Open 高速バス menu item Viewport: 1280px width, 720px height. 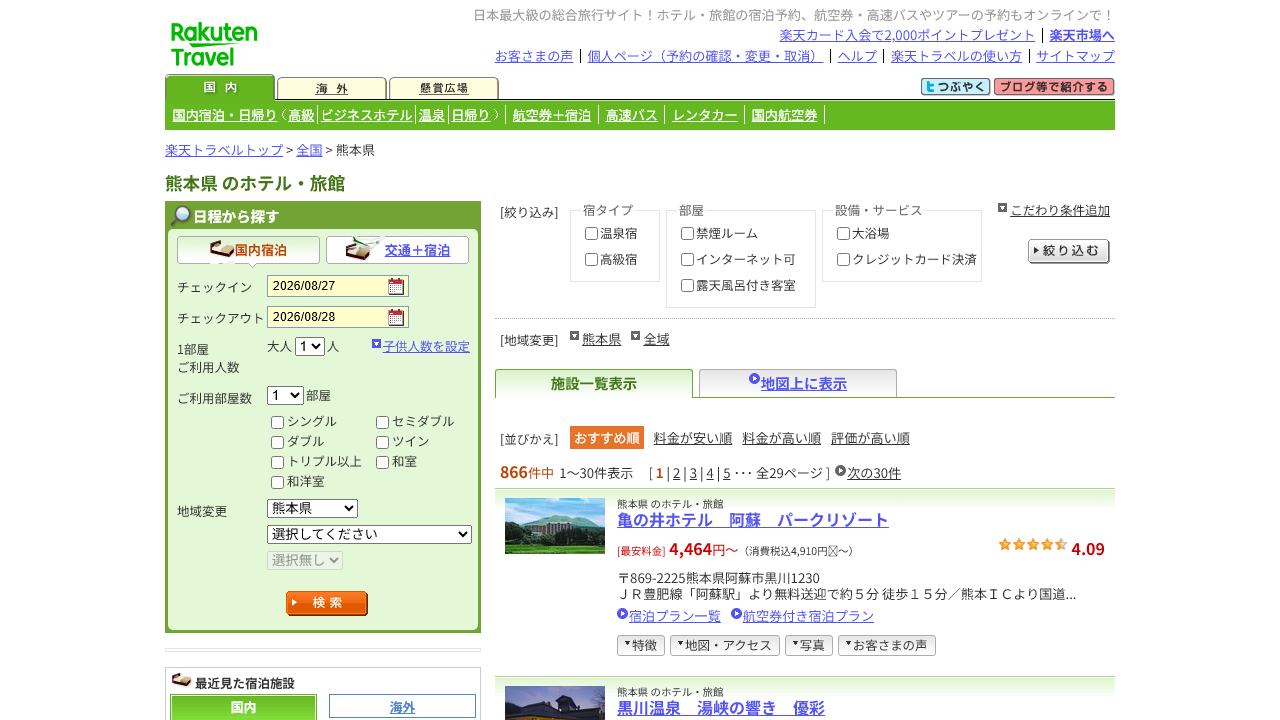632,115
